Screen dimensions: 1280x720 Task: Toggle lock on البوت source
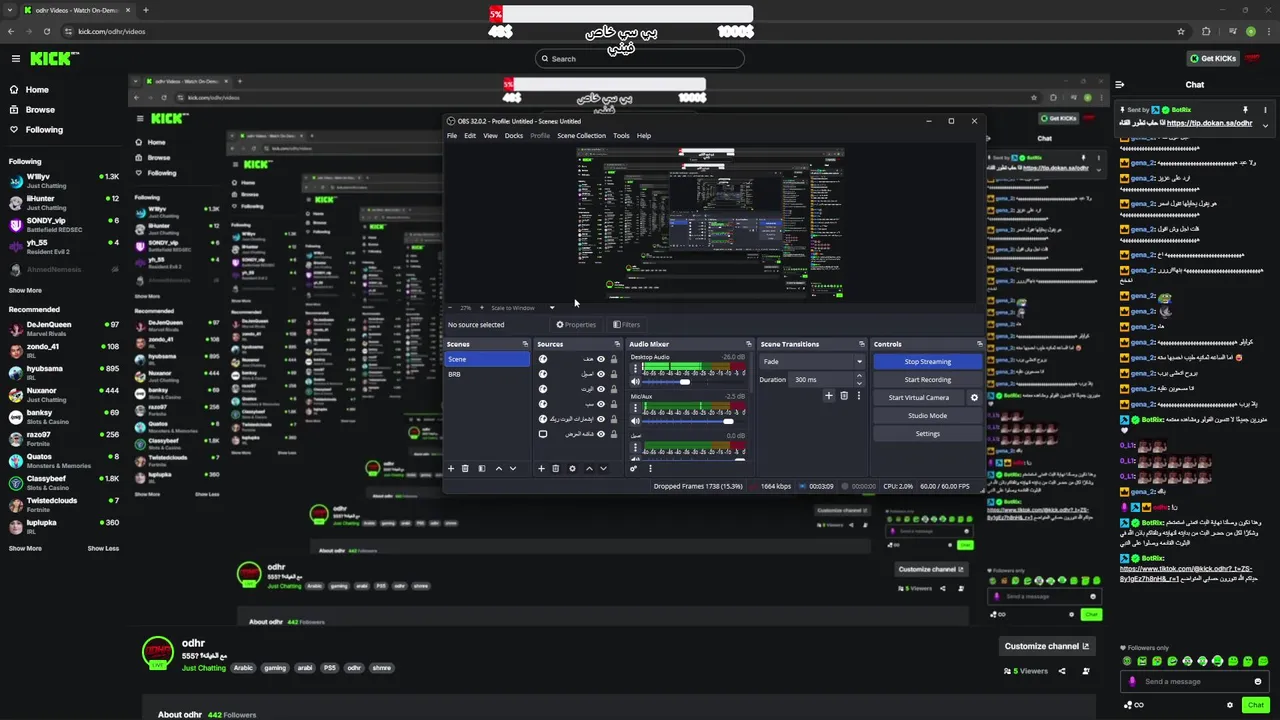[614, 389]
